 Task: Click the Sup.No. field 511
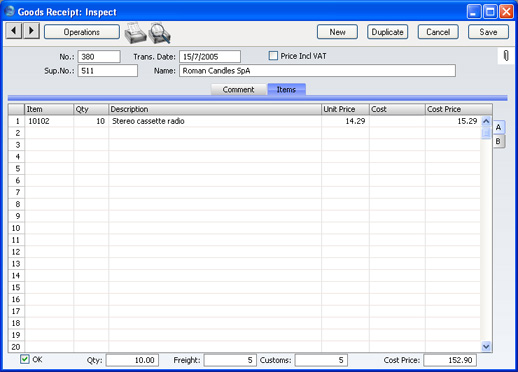pyautogui.click(x=108, y=71)
